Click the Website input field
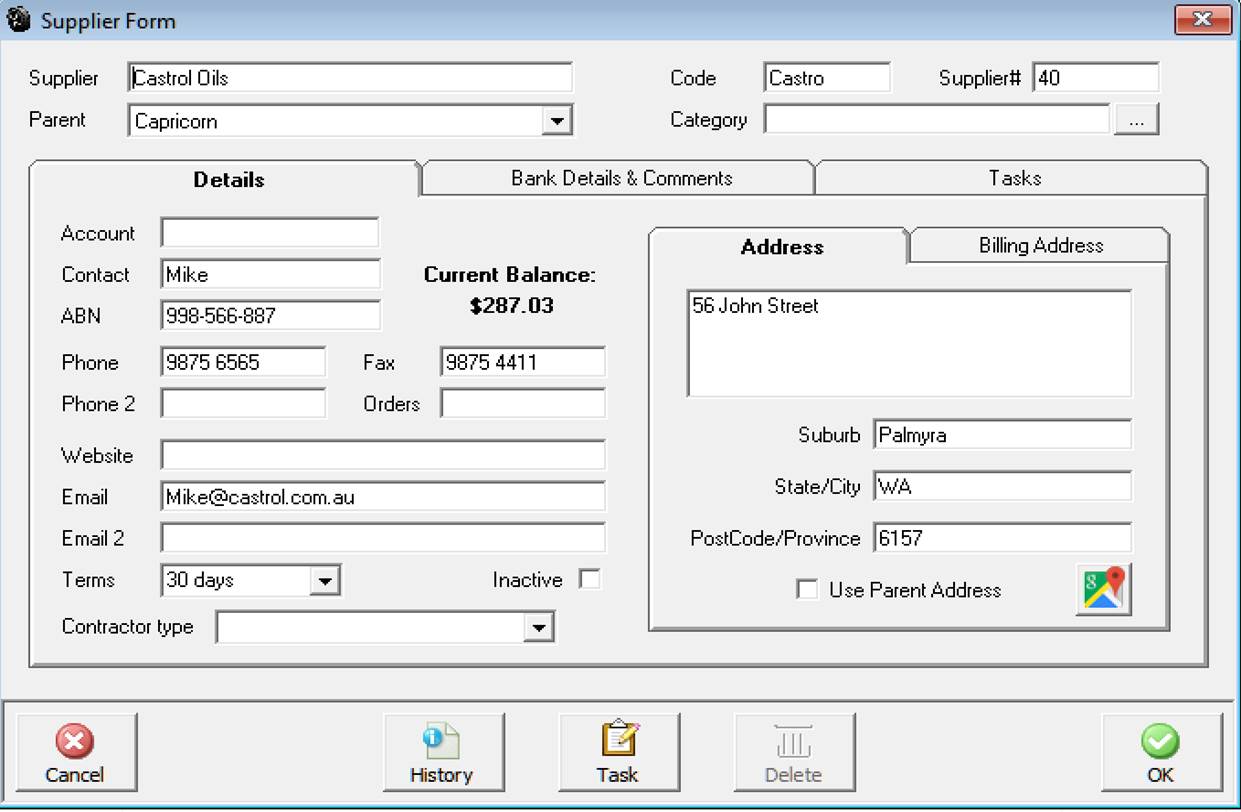 [x=382, y=456]
